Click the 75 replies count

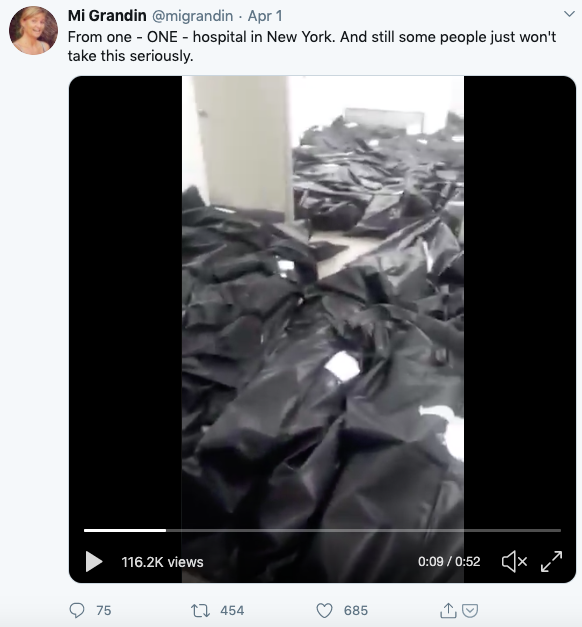[x=104, y=611]
